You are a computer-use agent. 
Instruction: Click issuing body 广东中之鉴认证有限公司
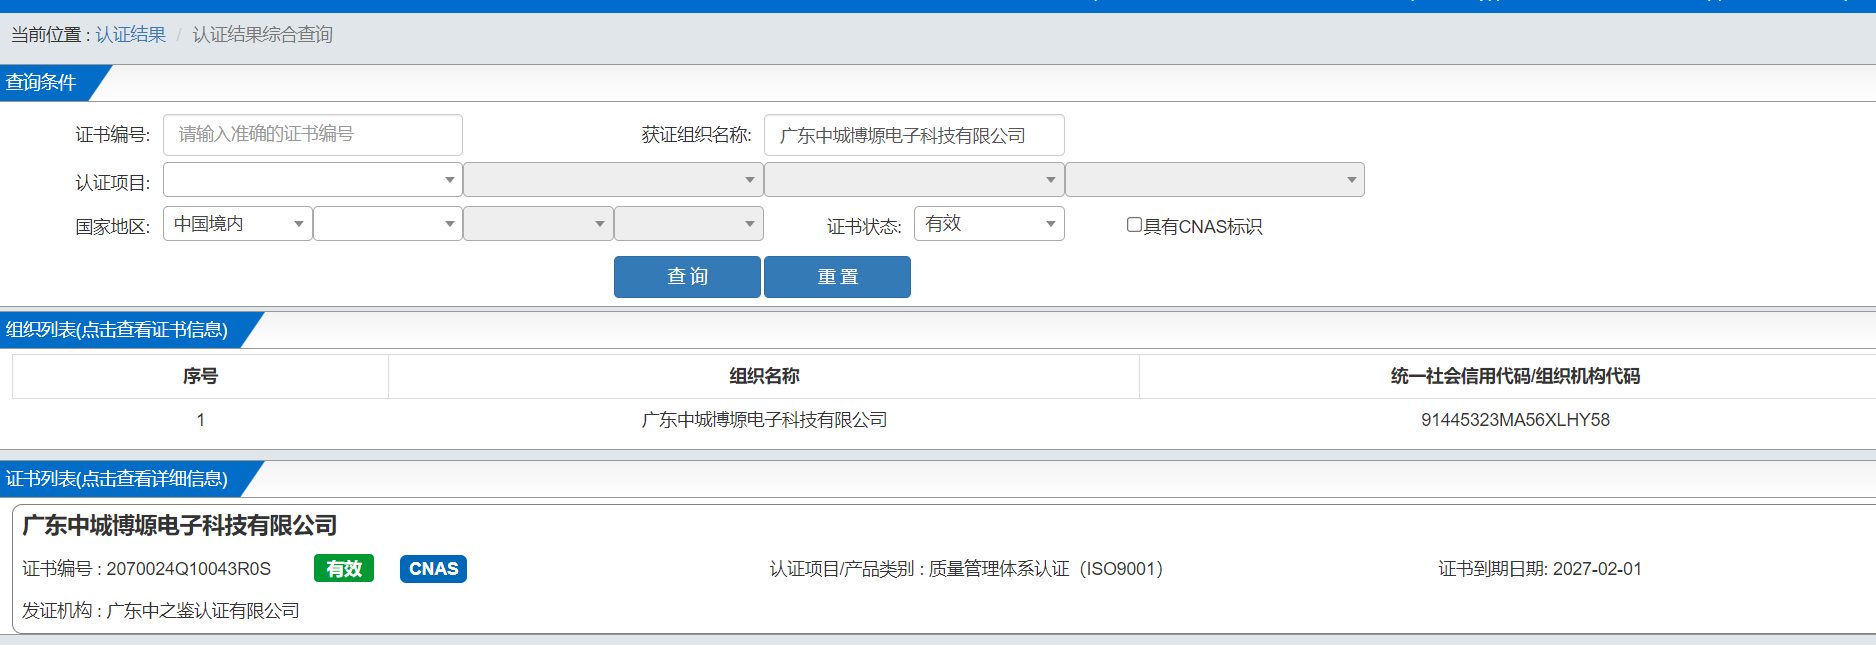[x=203, y=611]
